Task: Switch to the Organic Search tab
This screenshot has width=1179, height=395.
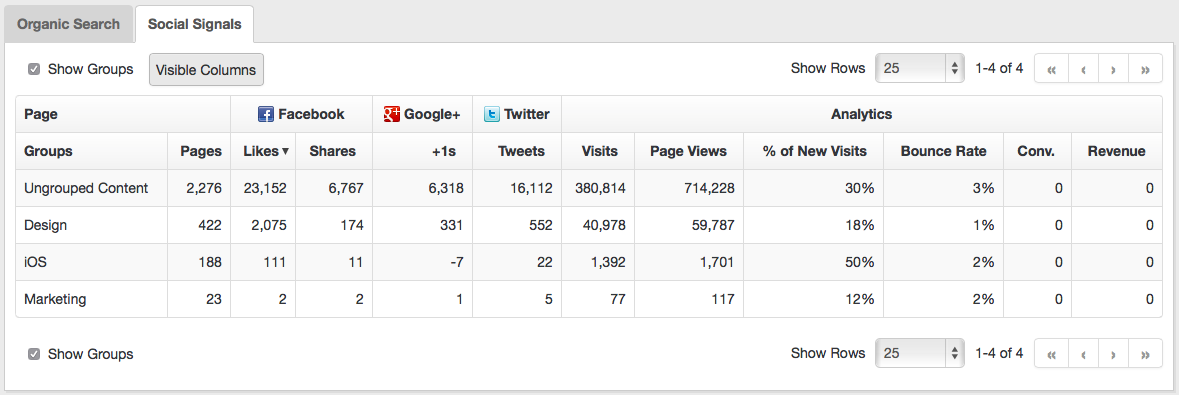Action: point(68,24)
